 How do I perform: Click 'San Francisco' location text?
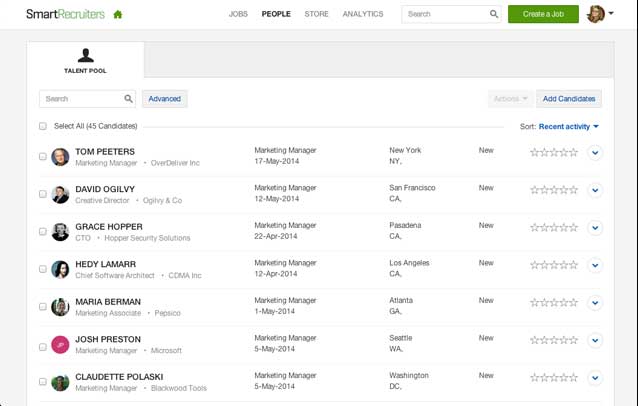tap(412, 188)
